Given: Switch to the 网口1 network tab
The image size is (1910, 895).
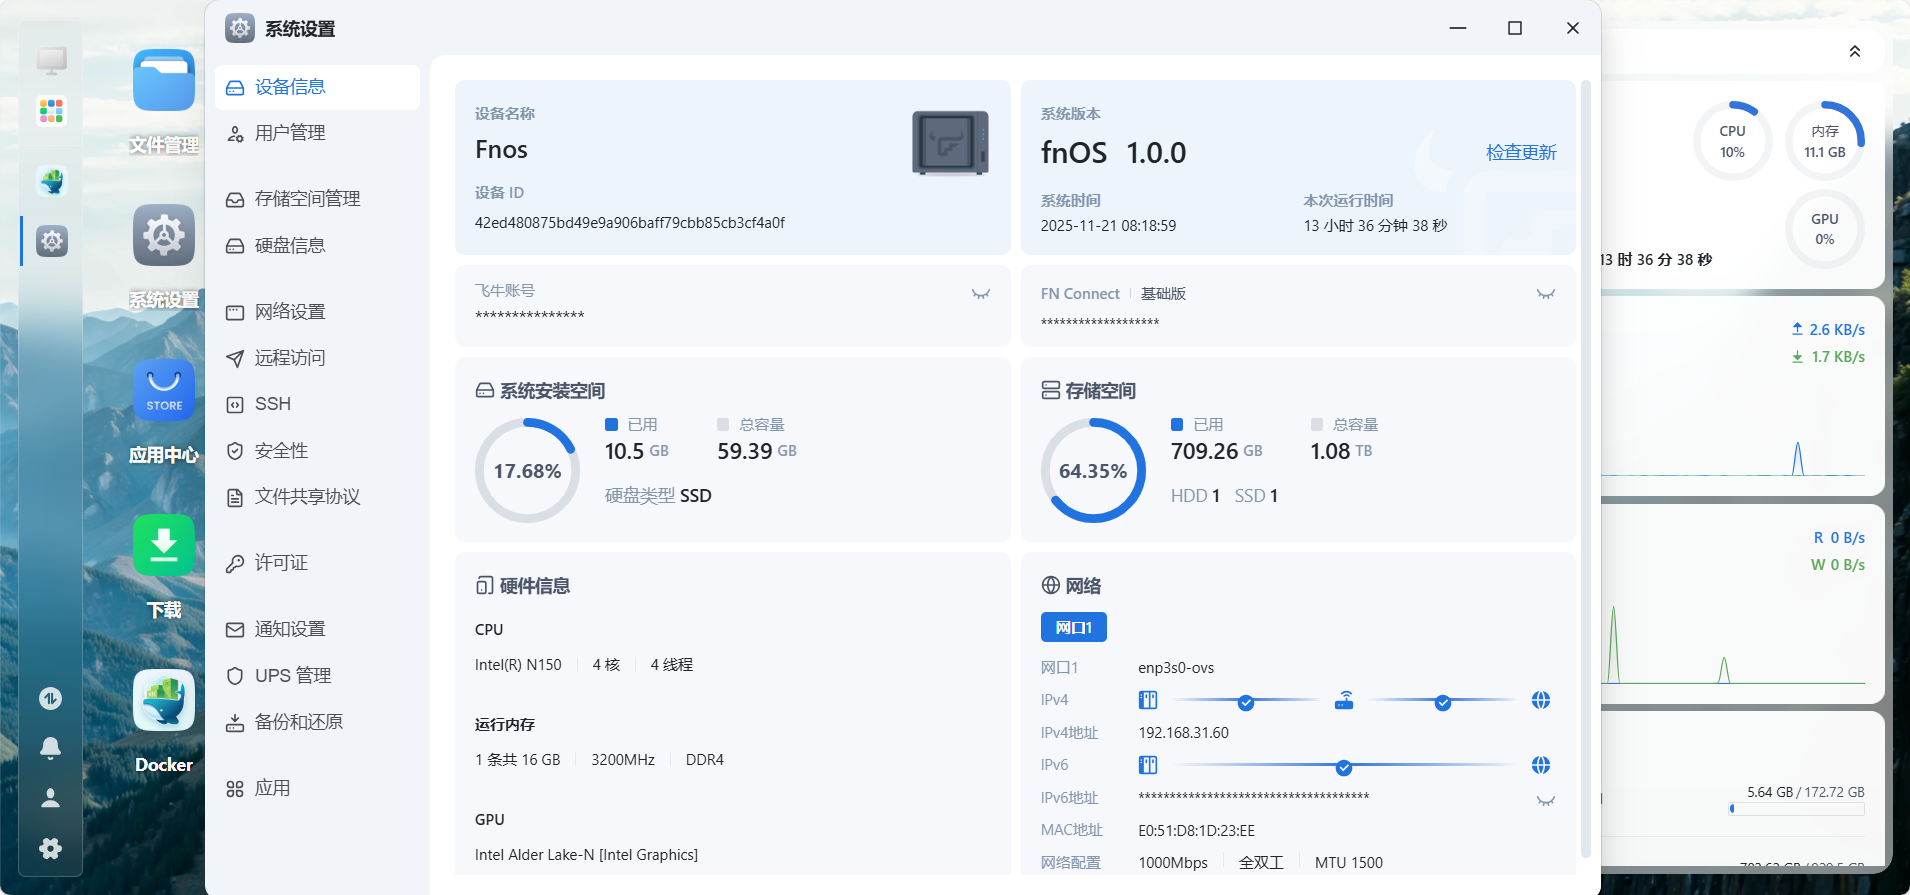Looking at the screenshot, I should coord(1073,627).
